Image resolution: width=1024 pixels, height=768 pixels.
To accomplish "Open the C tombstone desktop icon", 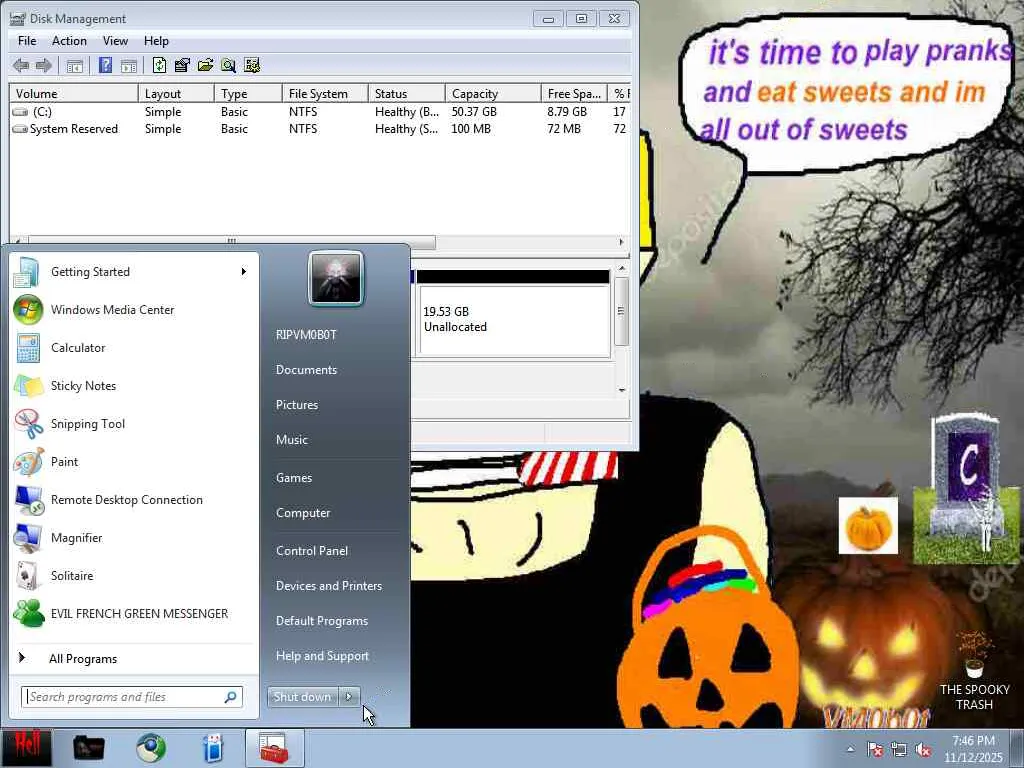I will pos(967,488).
